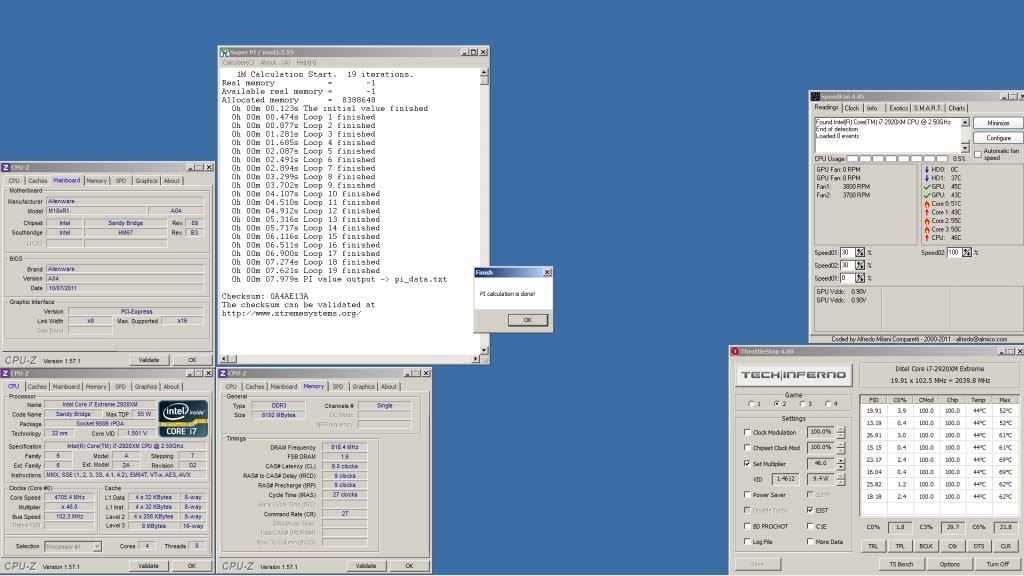
Task: Click the Chipset Clock Mod 100.0% stepper arrows
Action: 841,448
